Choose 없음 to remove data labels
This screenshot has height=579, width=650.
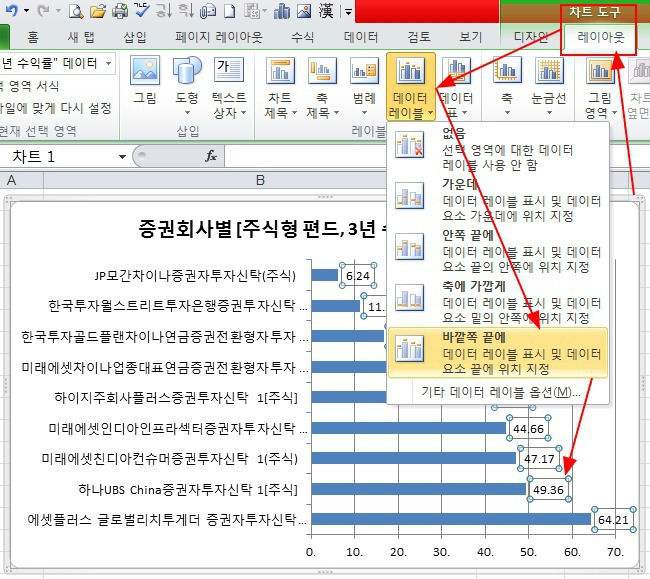(497, 148)
